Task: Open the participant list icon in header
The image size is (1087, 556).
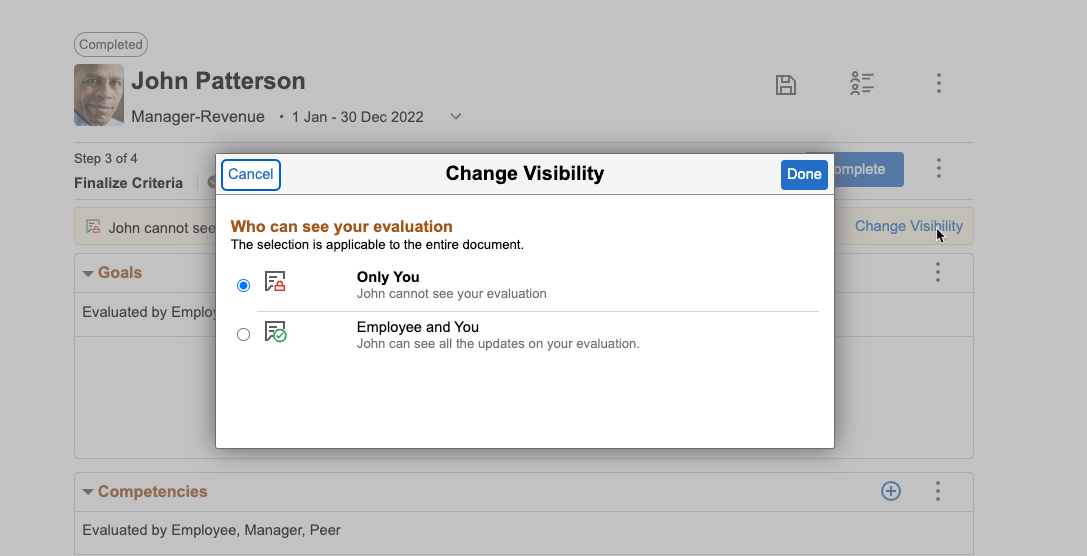Action: pos(861,84)
